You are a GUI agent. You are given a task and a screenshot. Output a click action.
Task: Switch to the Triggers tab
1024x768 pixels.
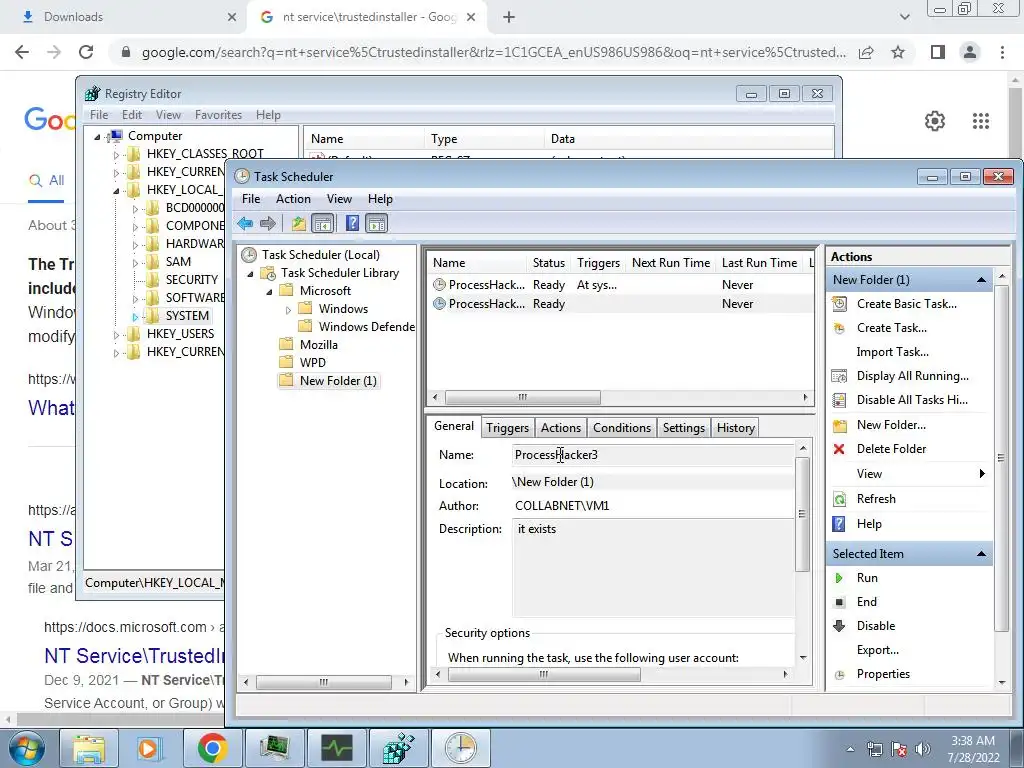coord(507,428)
